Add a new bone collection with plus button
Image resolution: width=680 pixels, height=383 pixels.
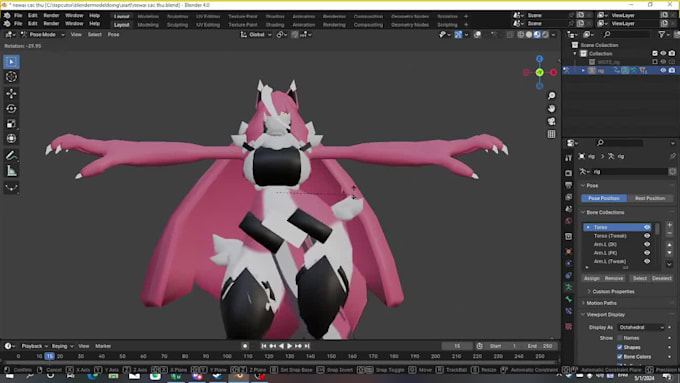click(x=670, y=225)
